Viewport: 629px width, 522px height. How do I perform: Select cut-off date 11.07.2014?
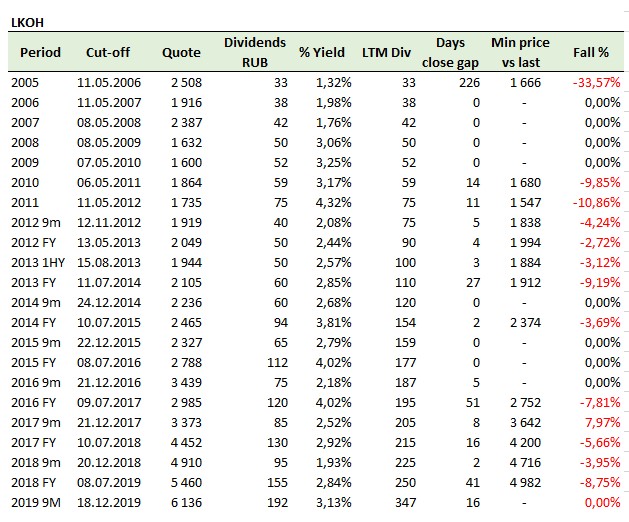point(109,283)
